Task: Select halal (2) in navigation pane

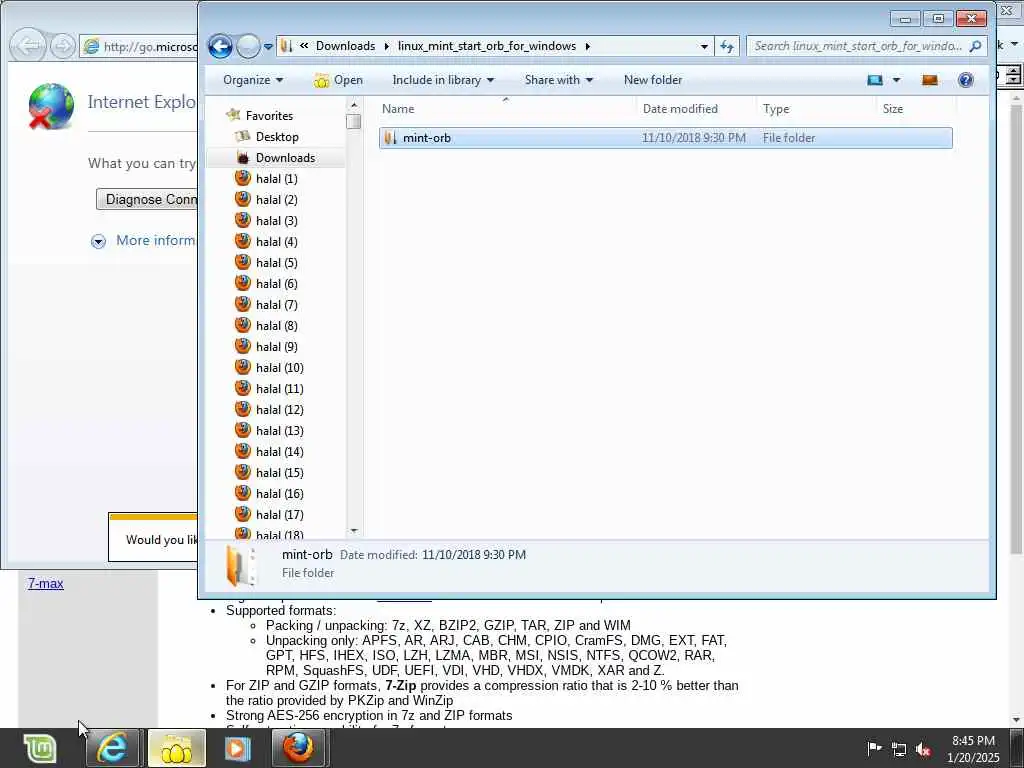Action: point(277,199)
